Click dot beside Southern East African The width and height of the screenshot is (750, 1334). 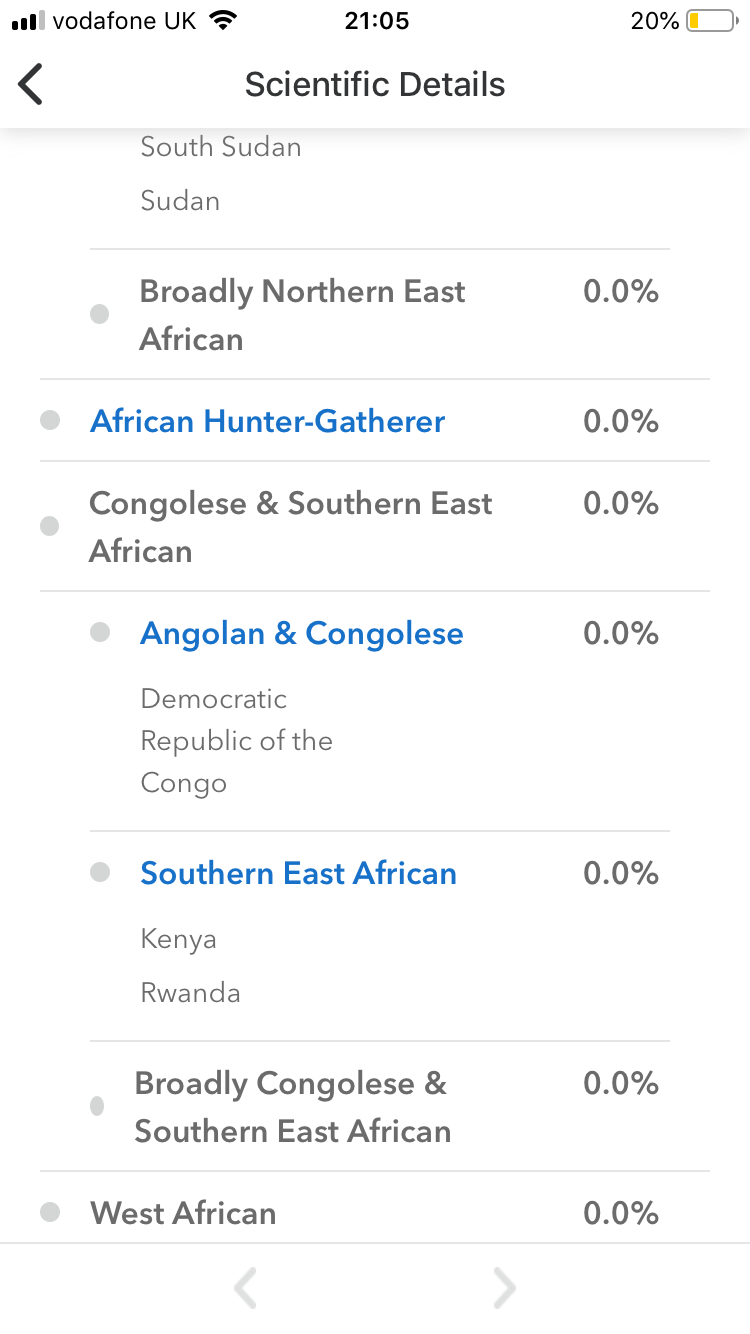click(x=100, y=872)
